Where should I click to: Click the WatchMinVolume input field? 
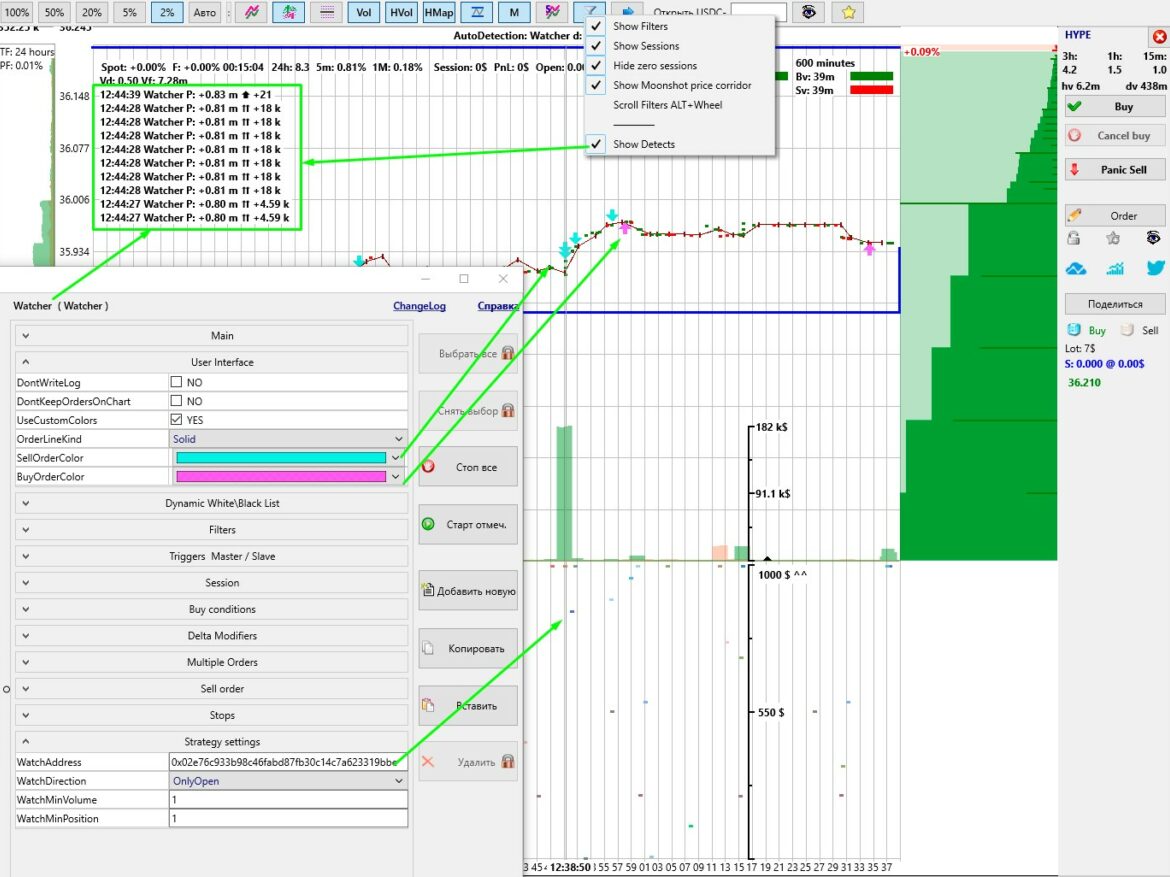pyautogui.click(x=288, y=800)
